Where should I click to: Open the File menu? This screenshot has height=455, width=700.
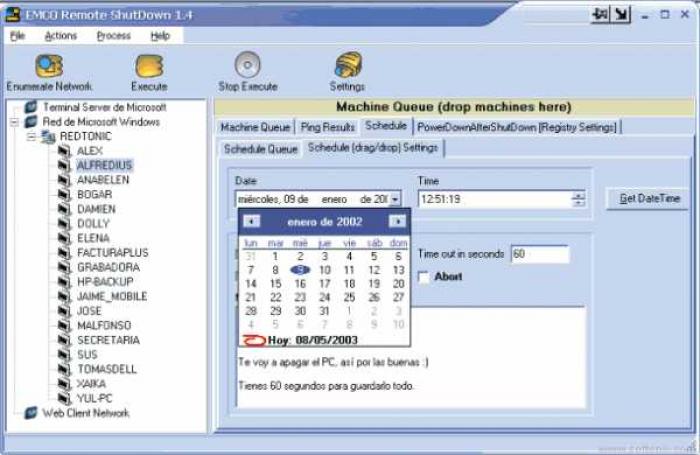pos(17,36)
